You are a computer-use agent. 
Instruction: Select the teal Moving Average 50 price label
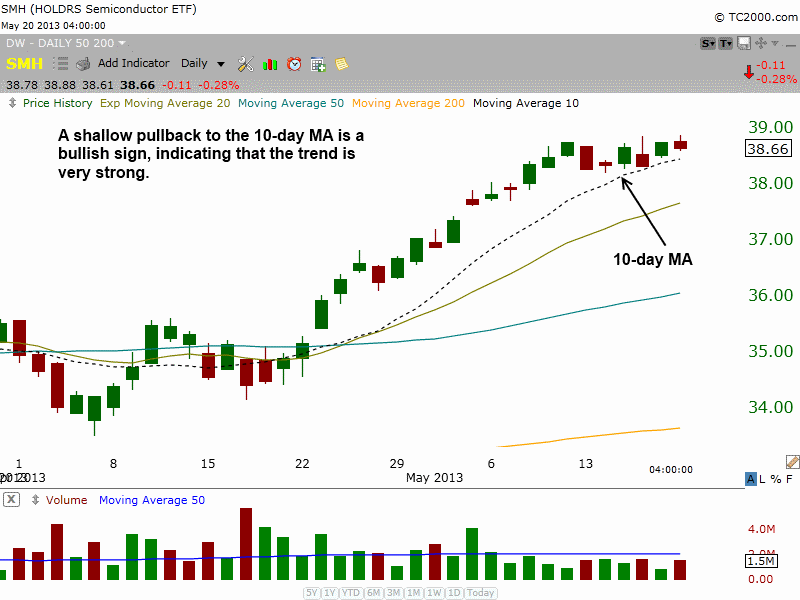click(291, 103)
